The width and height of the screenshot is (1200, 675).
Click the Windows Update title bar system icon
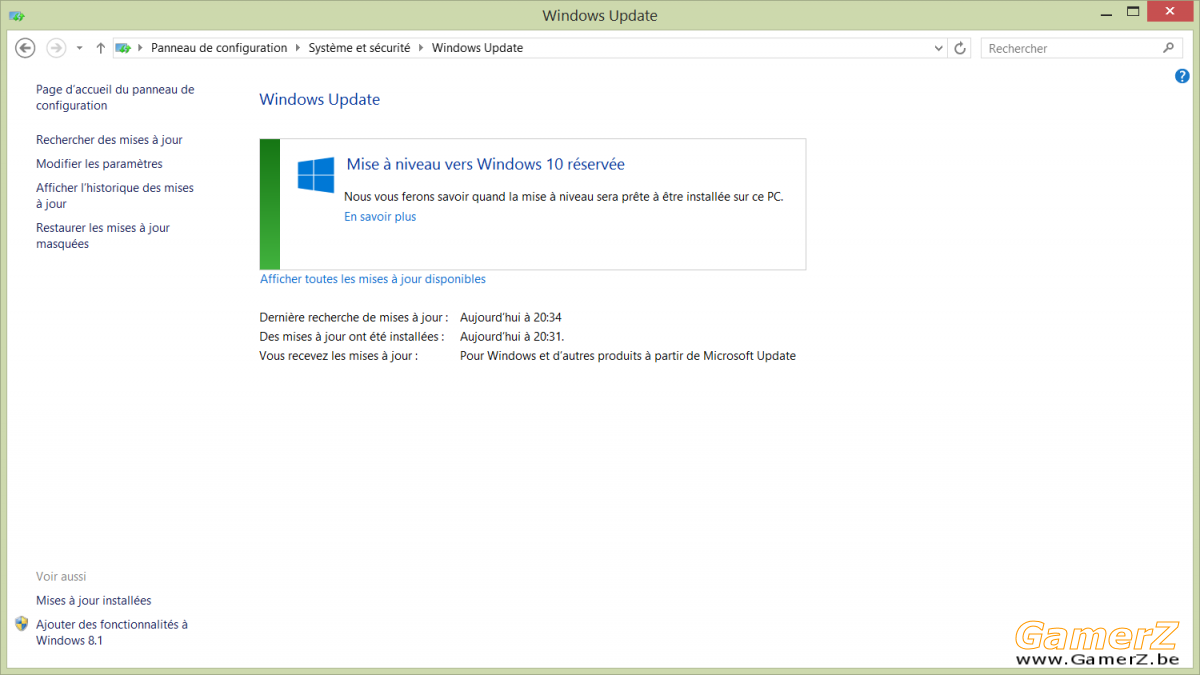(17, 15)
